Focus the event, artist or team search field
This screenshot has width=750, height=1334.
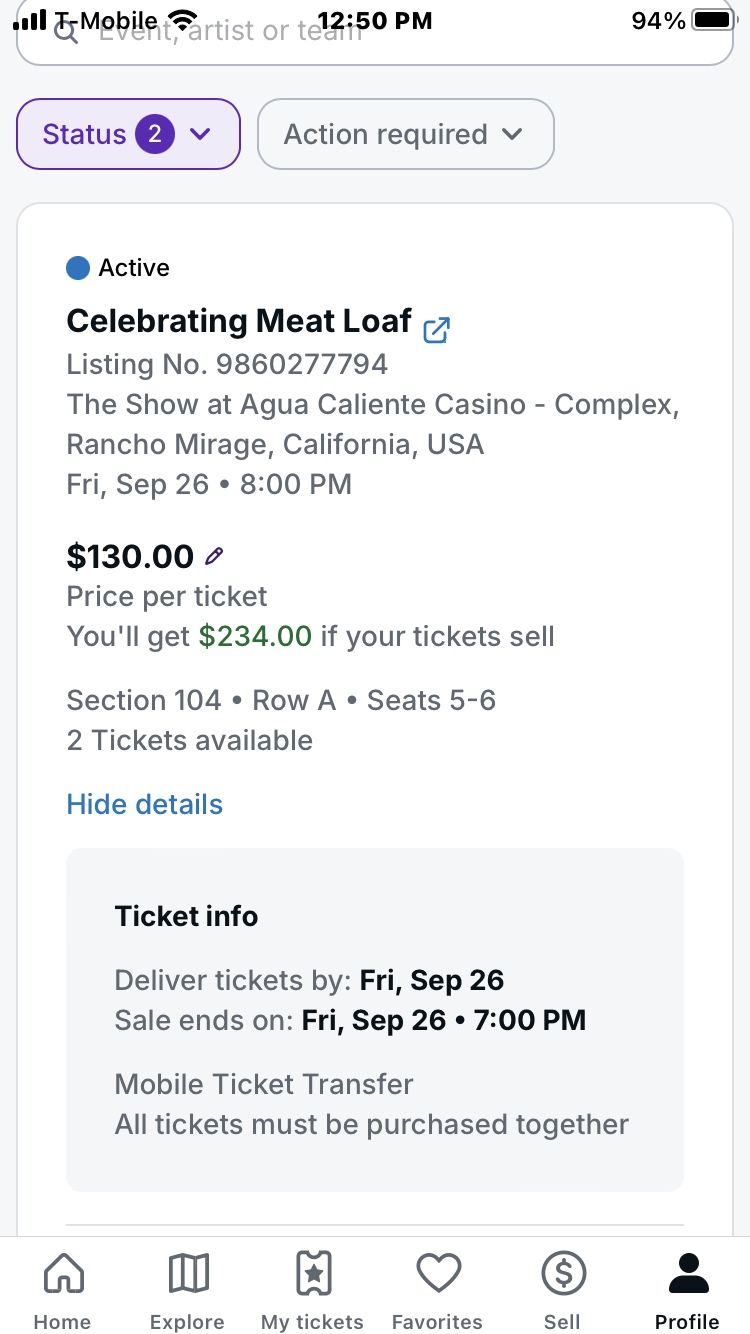pyautogui.click(x=400, y=38)
